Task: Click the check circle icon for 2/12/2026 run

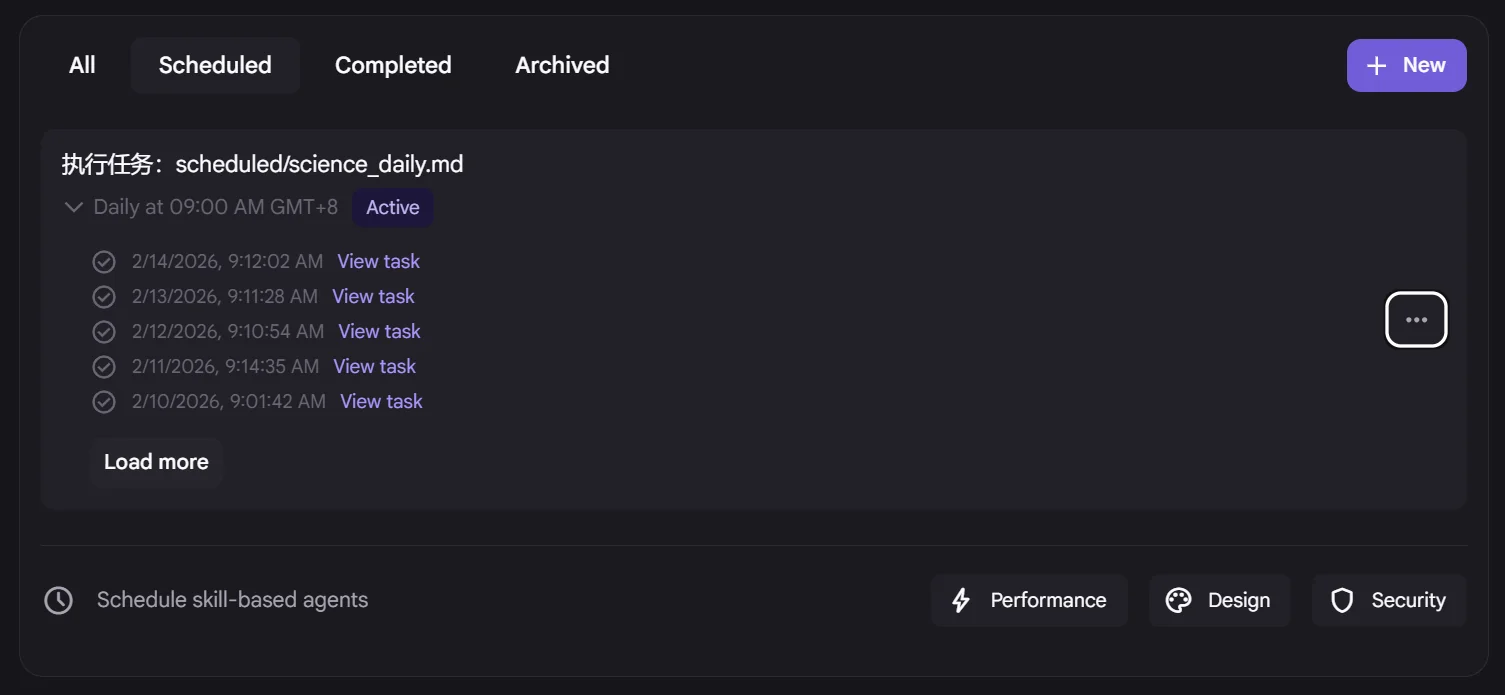Action: (x=104, y=332)
